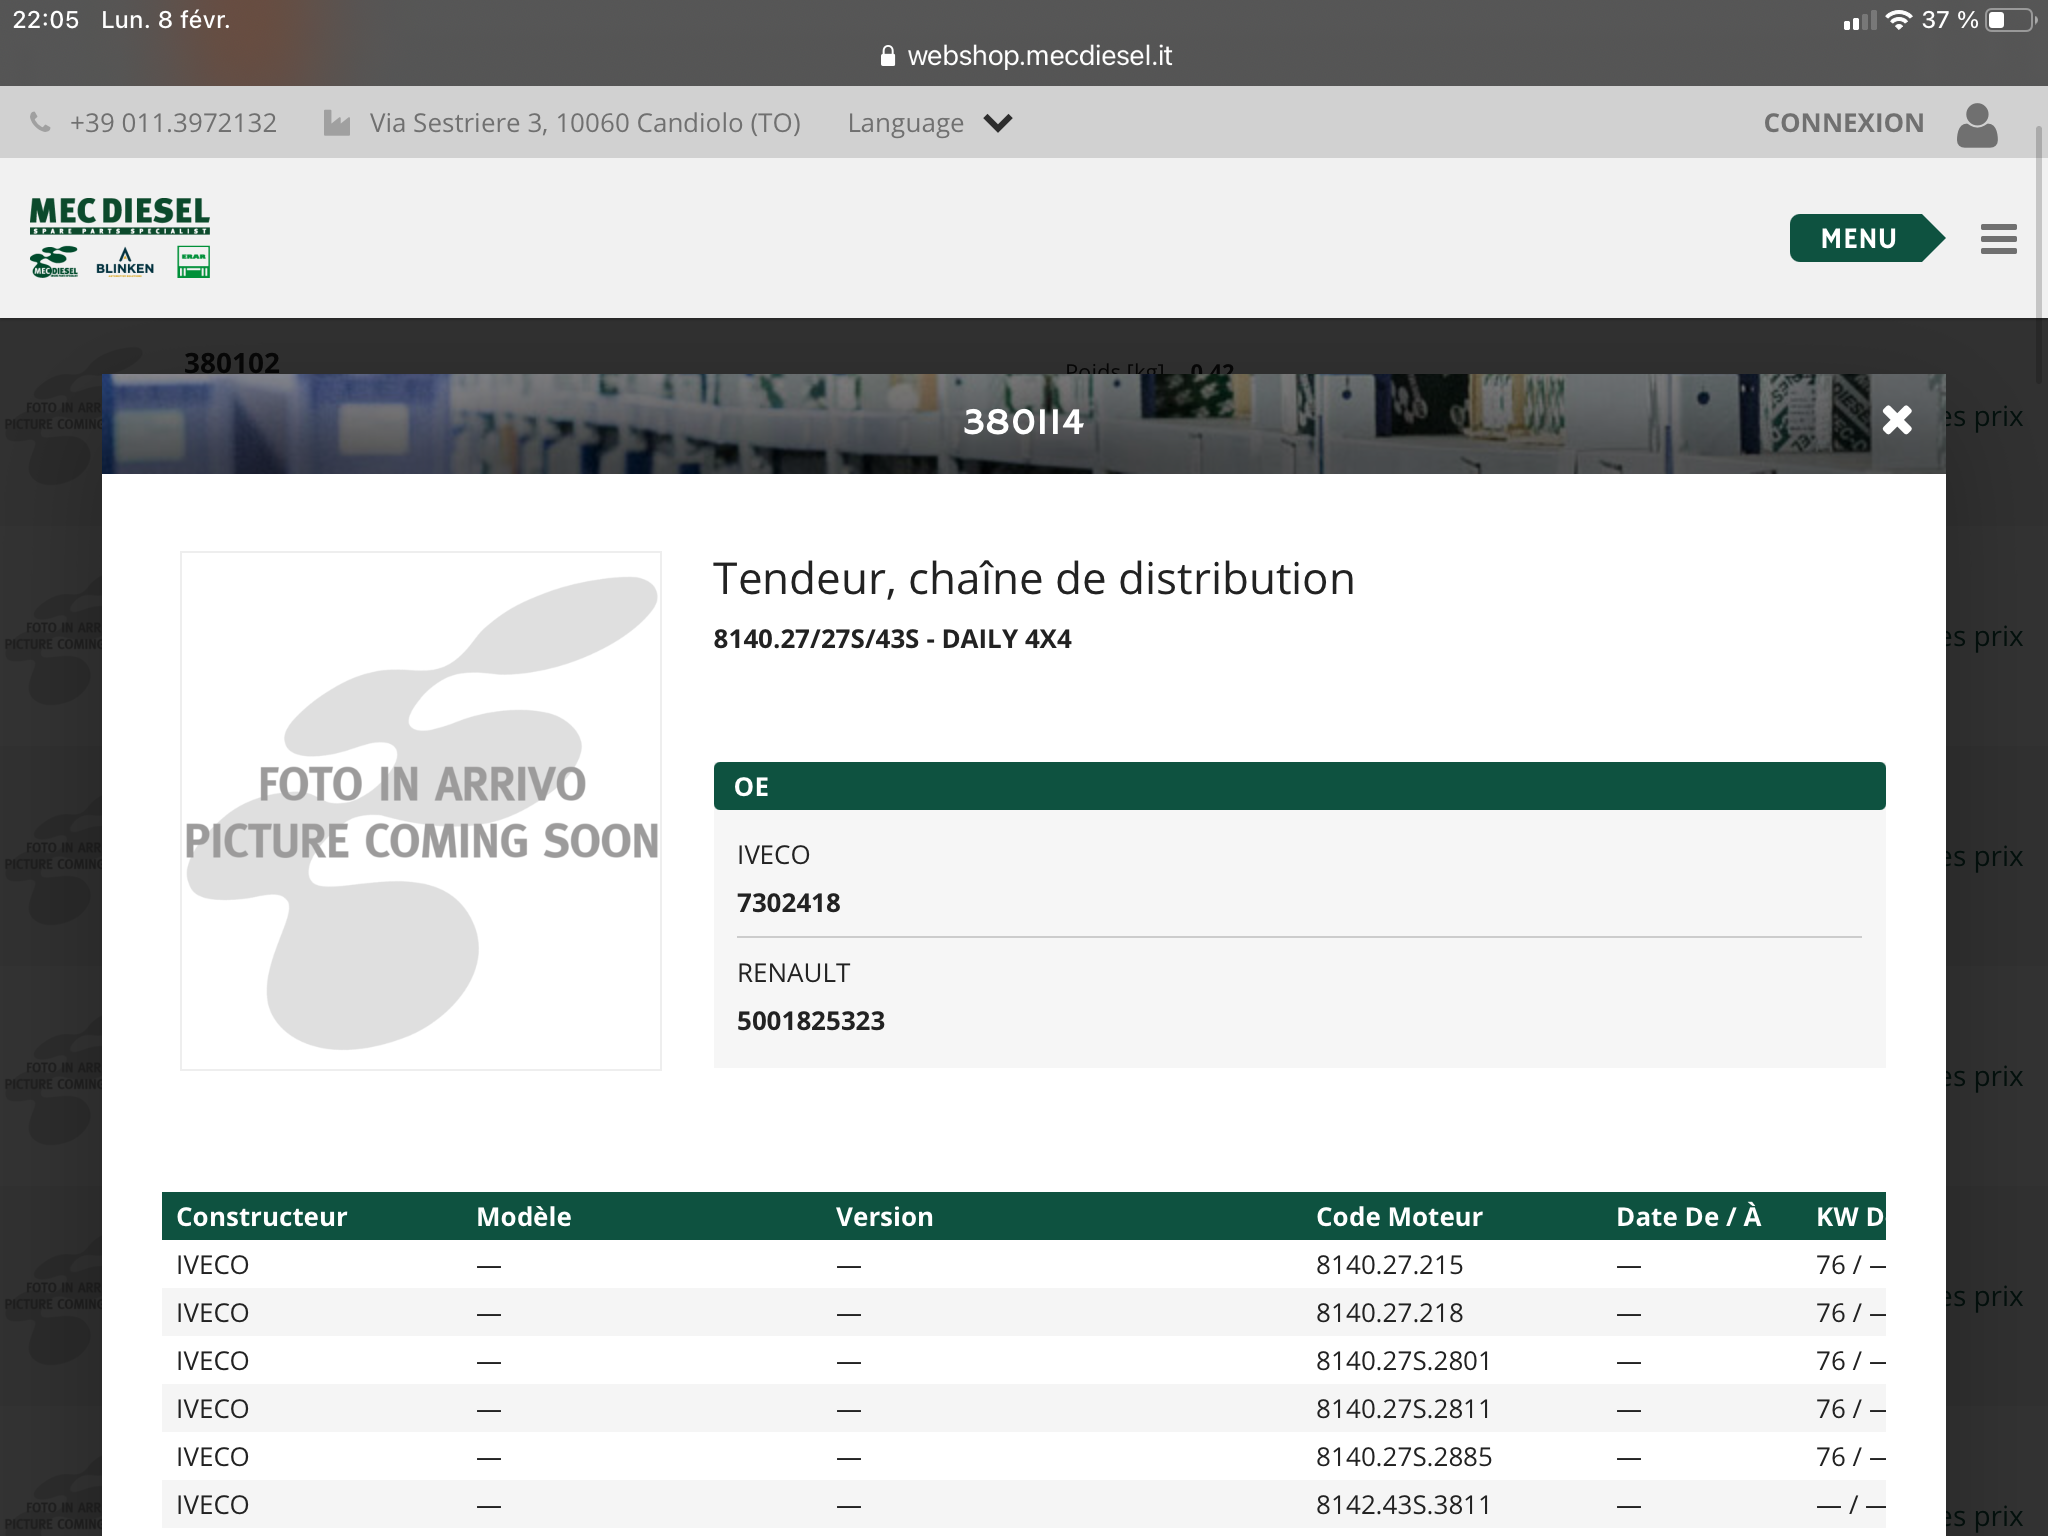
Task: Open the hamburger menu icon
Action: 1998,239
